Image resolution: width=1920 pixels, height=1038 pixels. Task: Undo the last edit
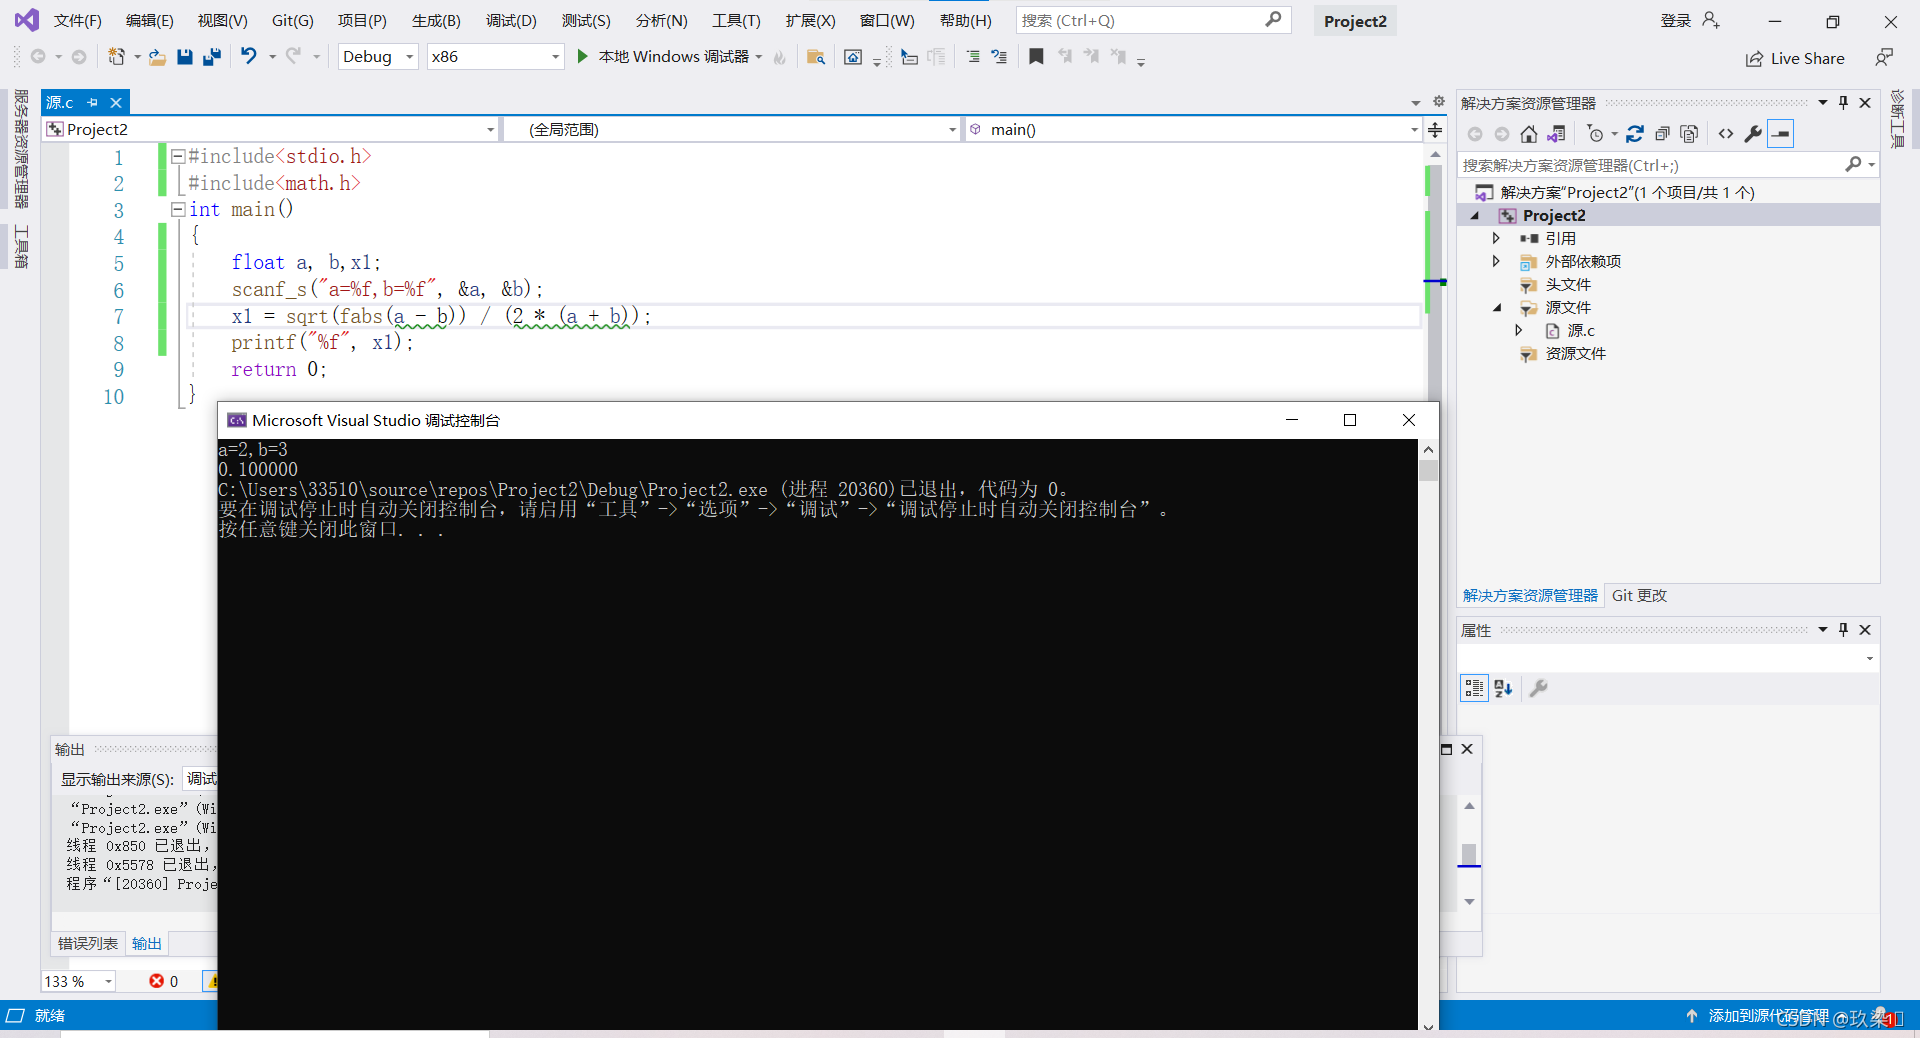pos(249,56)
